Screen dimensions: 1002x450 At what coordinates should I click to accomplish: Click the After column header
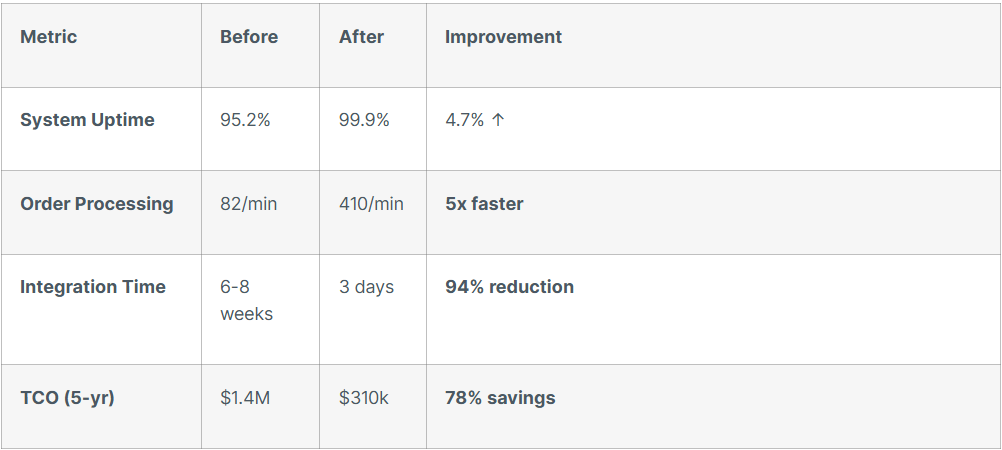click(361, 37)
